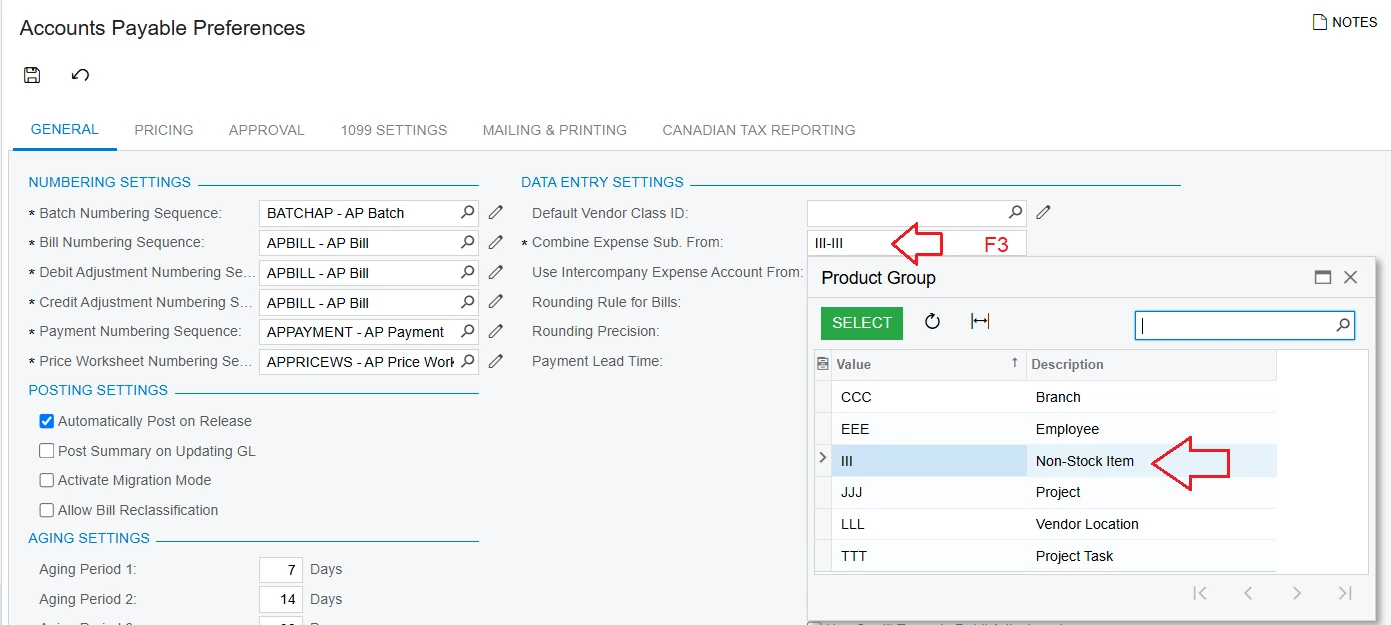Open lookup for Payment Numbering Sequence
This screenshot has height=625, width=1391.
[467, 331]
